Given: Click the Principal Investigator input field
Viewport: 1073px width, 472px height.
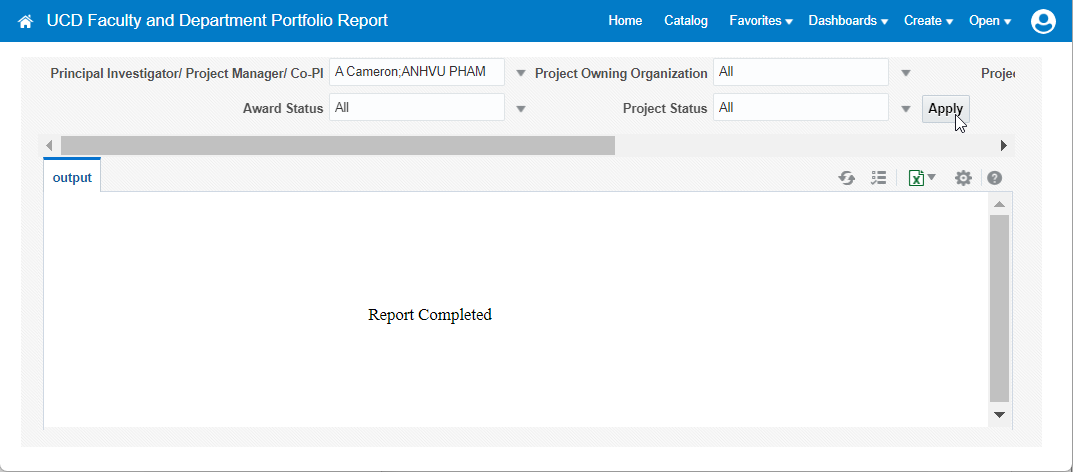Looking at the screenshot, I should tap(416, 72).
